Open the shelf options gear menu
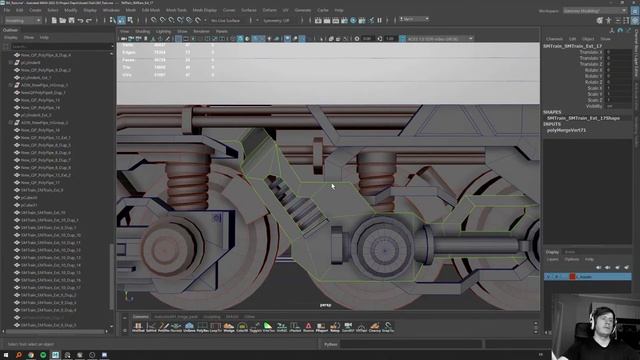The width and height of the screenshot is (640, 360). coord(125,330)
